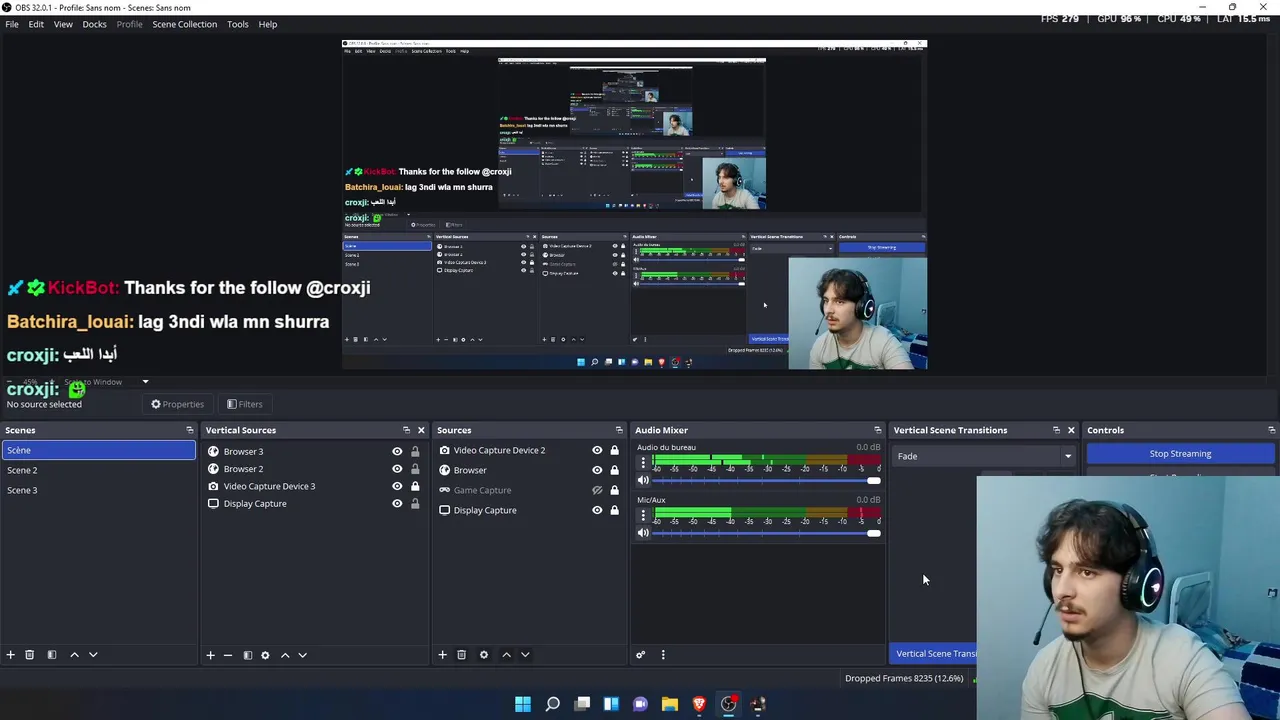Close the Vertical Sources dock

pyautogui.click(x=421, y=430)
